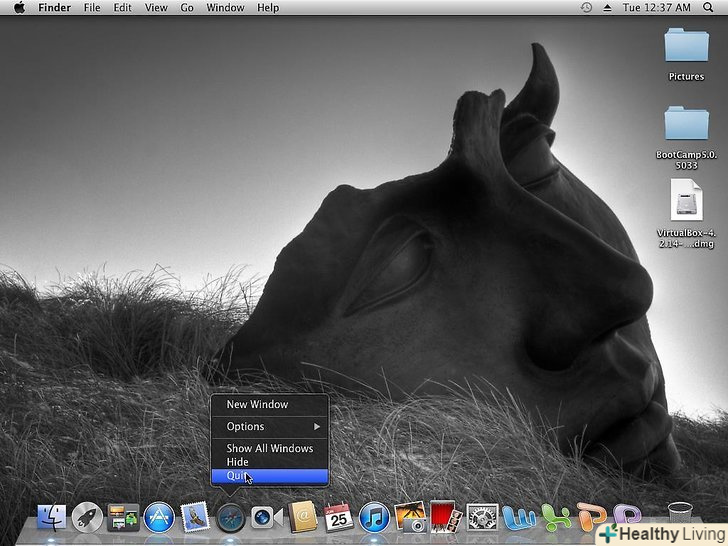Open the Mail stamp icon in Dock
728x546 pixels.
[x=195, y=517]
